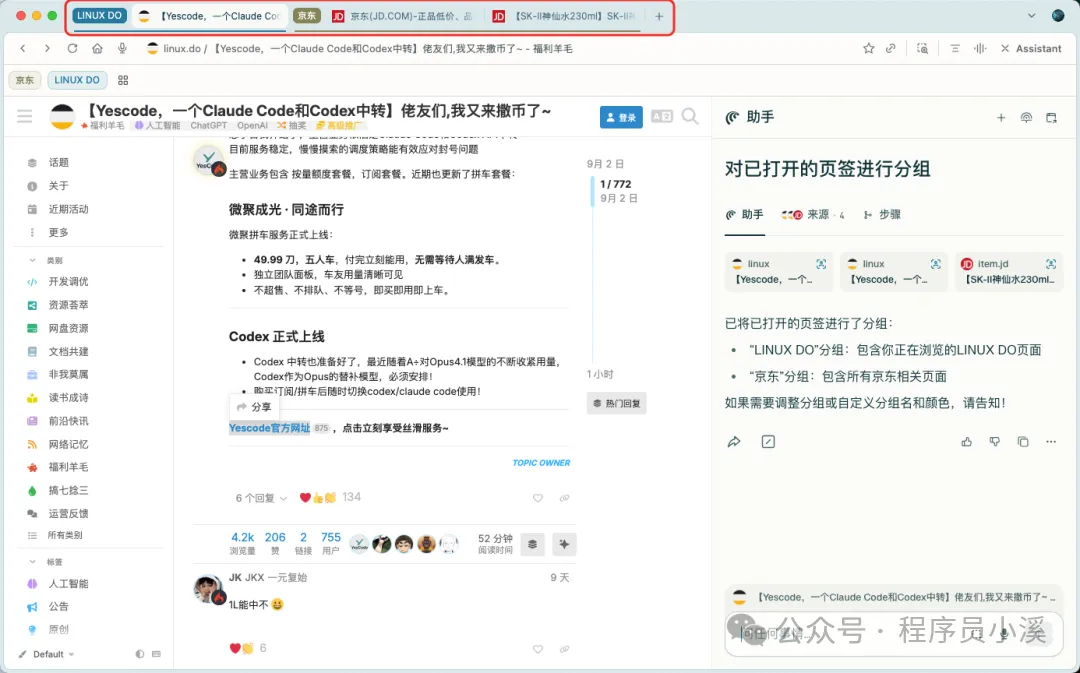Open the LINUX DO tab group
1080x673 pixels.
click(x=99, y=15)
